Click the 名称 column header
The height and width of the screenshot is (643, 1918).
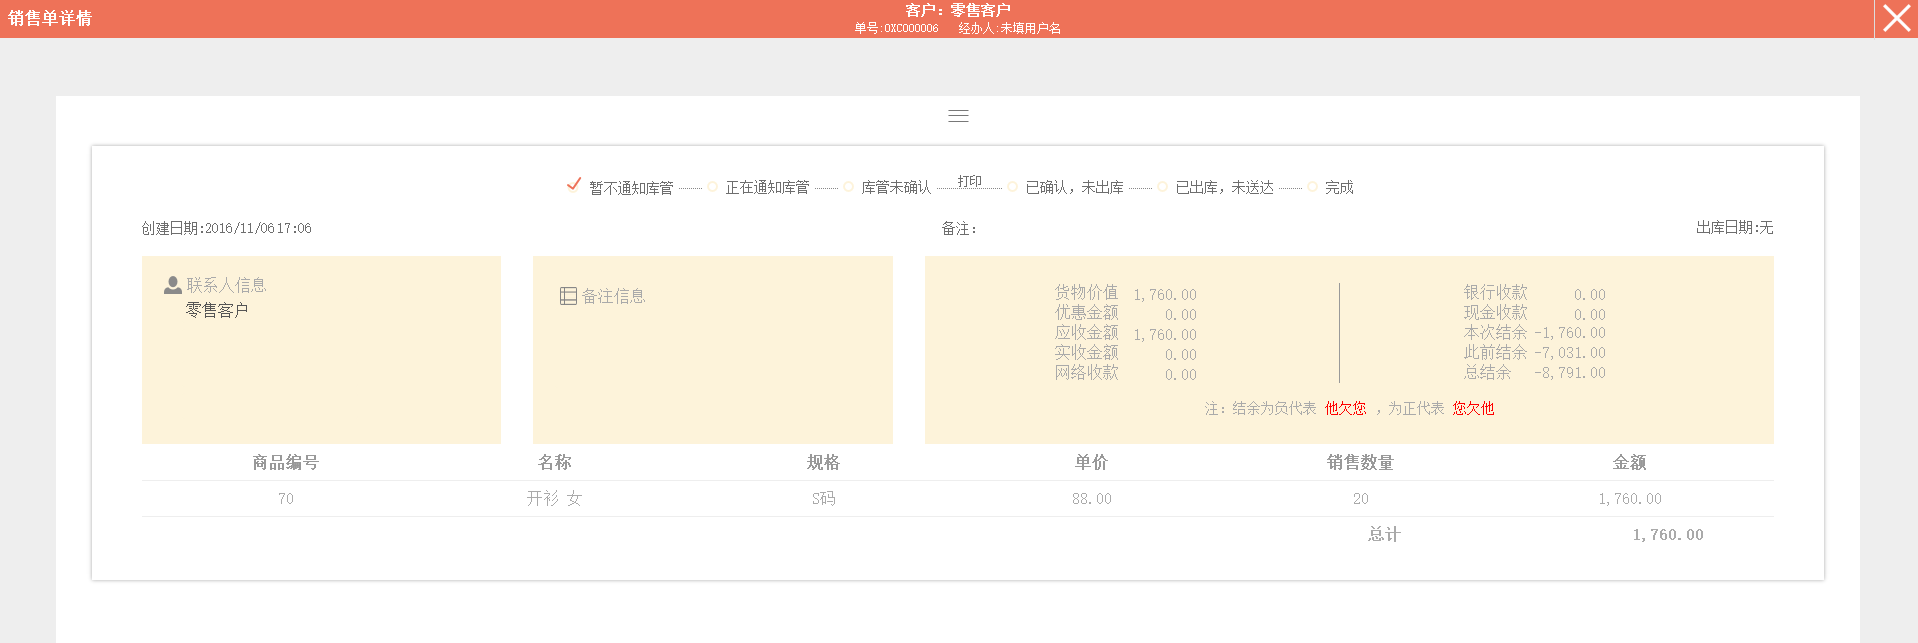pyautogui.click(x=554, y=462)
